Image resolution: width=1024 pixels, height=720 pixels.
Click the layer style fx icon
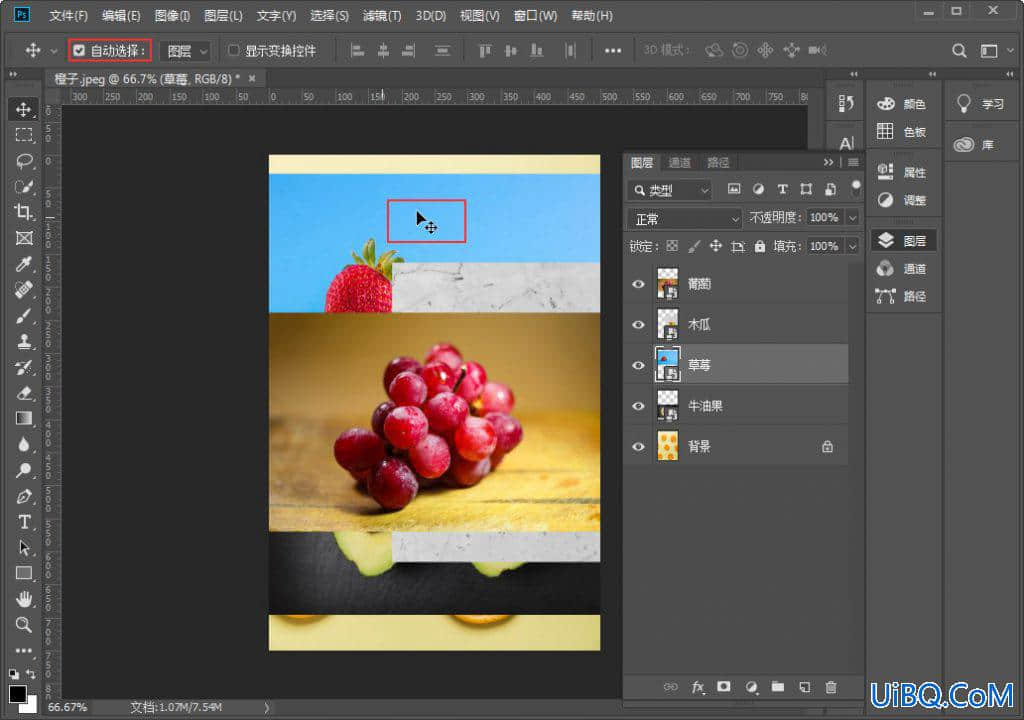click(697, 687)
